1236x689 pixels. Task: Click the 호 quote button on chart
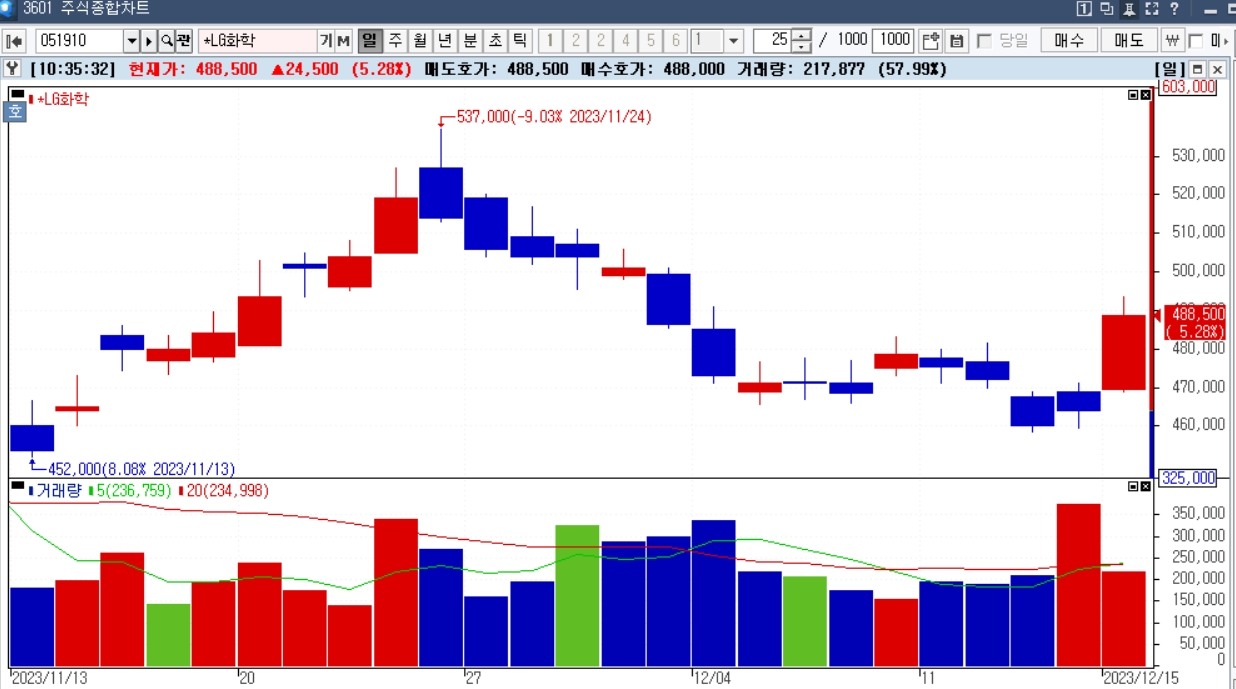coord(16,113)
